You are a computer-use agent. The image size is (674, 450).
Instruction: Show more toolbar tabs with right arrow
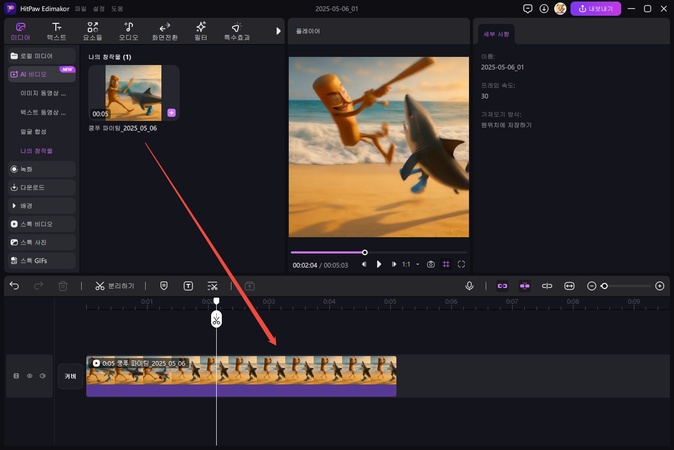tap(278, 31)
